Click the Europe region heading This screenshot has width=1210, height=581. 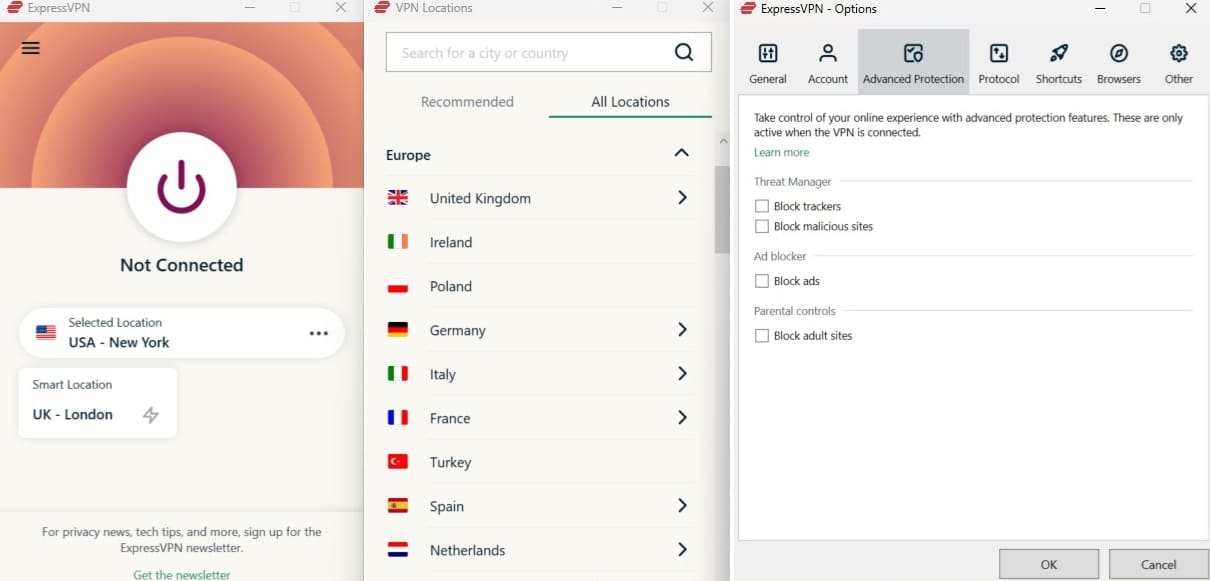408,155
